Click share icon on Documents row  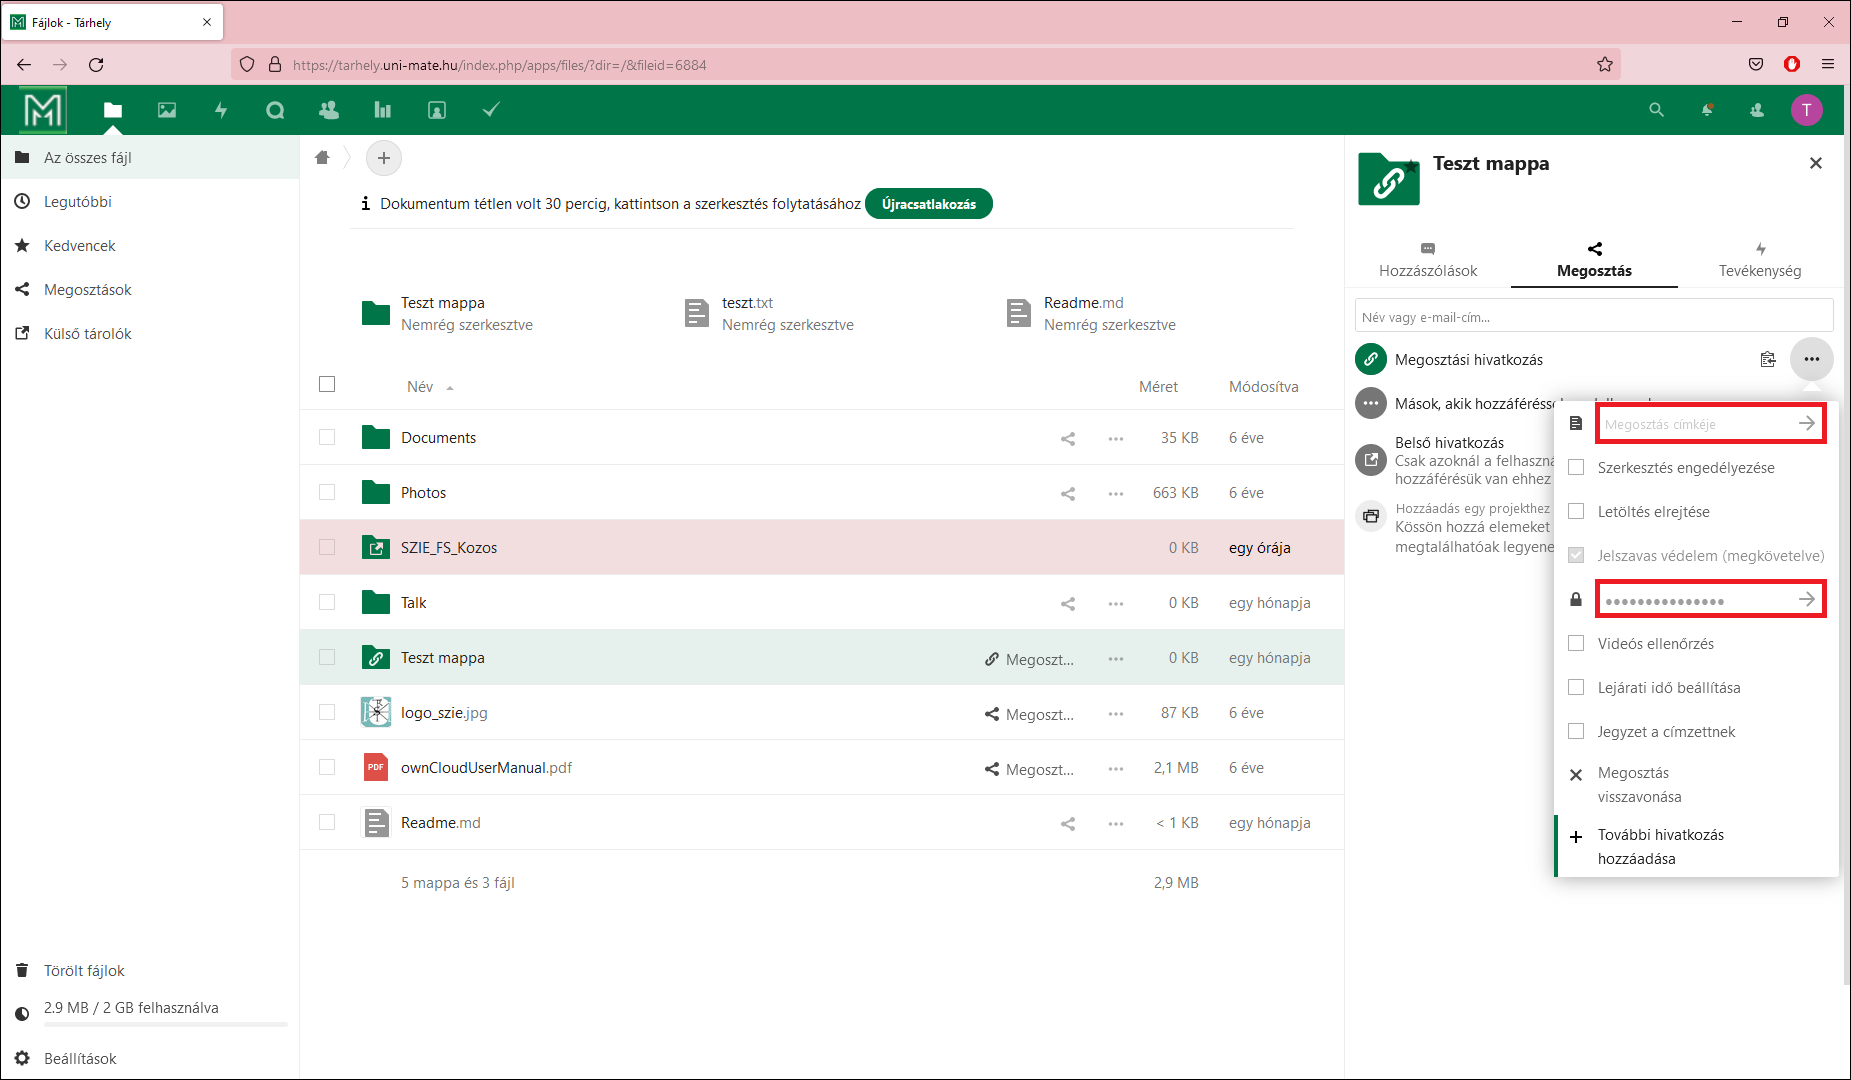(x=1068, y=438)
